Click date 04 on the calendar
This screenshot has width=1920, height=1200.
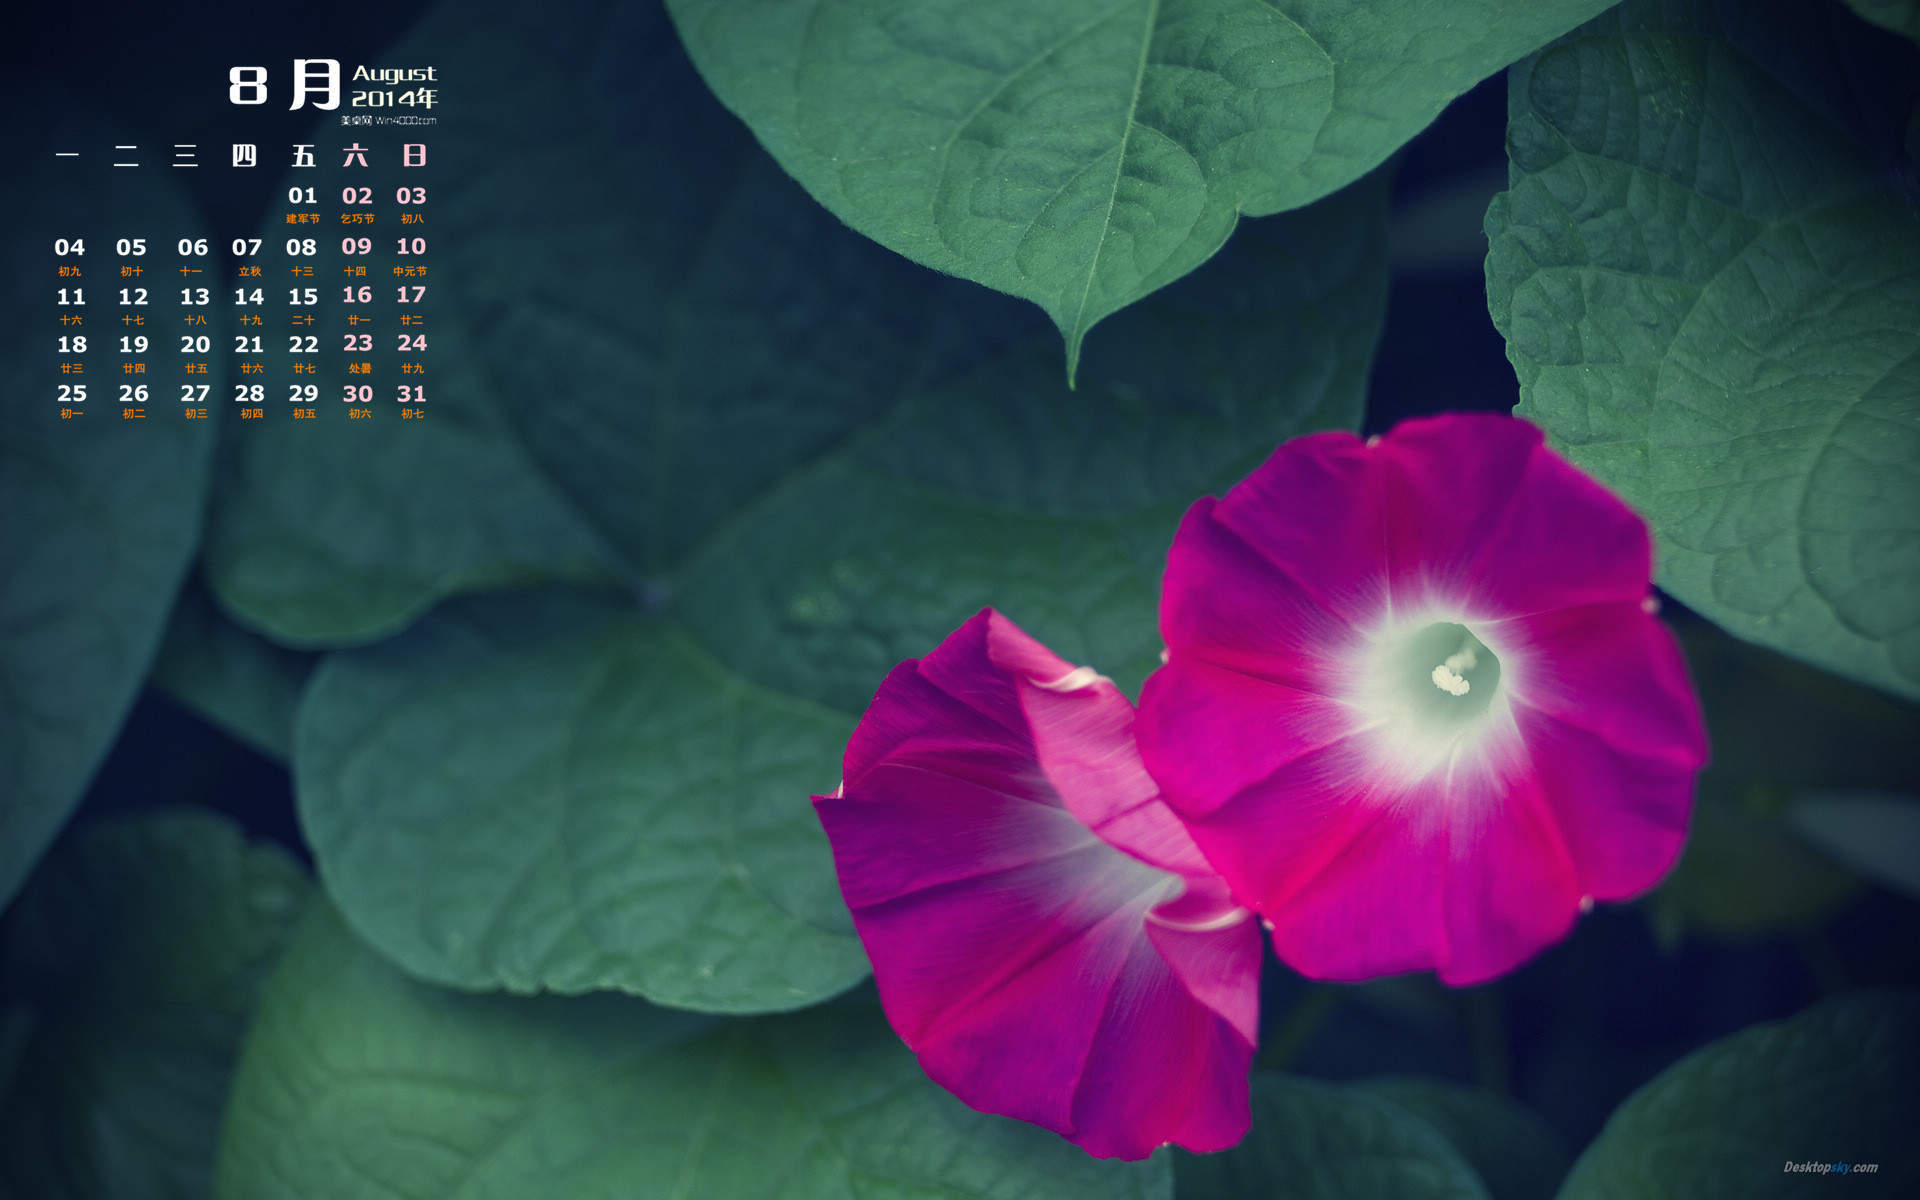tap(70, 247)
